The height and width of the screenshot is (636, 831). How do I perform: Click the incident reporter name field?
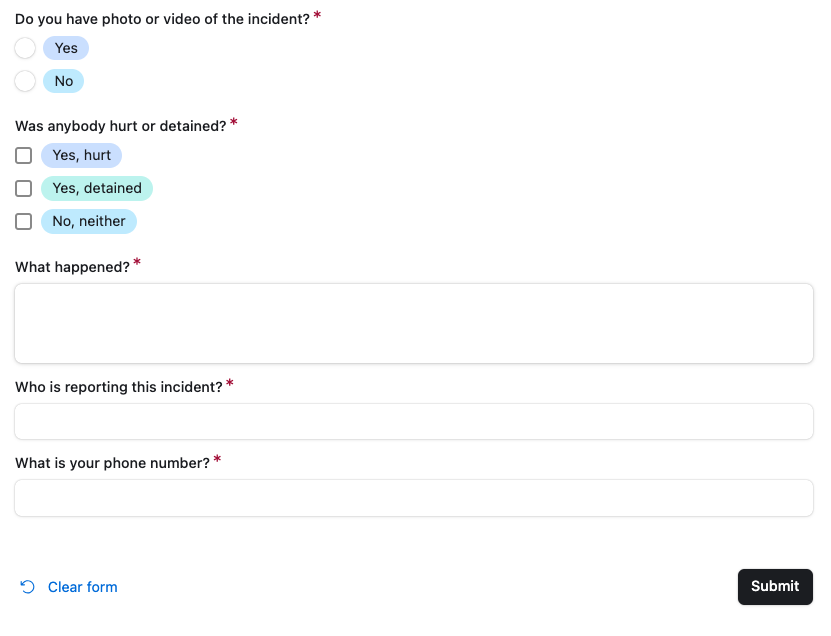click(413, 421)
